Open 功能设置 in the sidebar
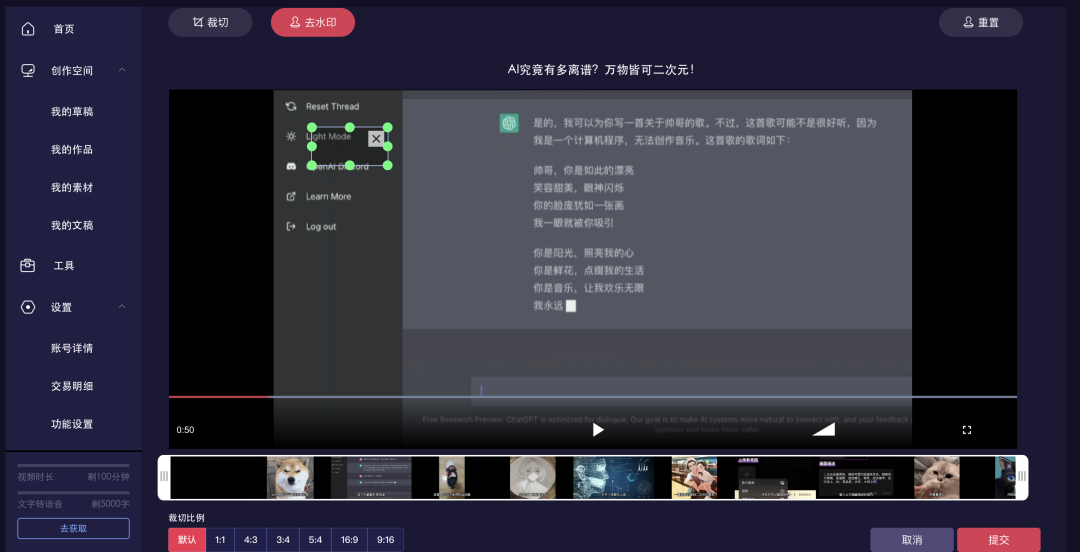 tap(72, 424)
